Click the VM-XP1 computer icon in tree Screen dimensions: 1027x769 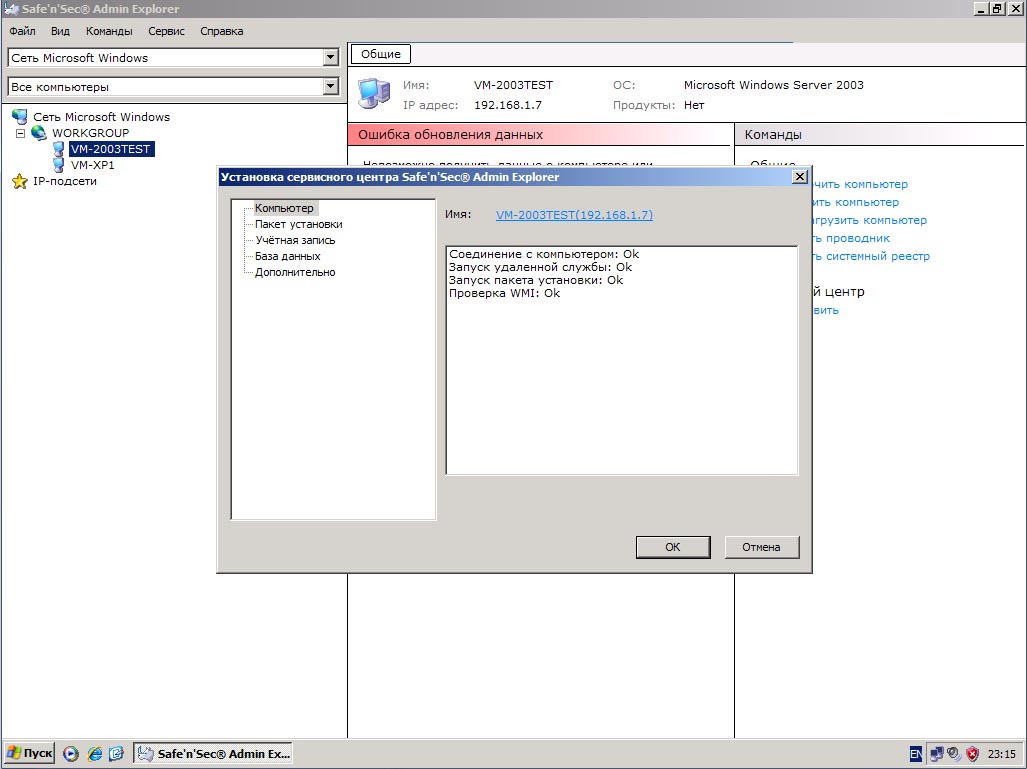(x=58, y=164)
